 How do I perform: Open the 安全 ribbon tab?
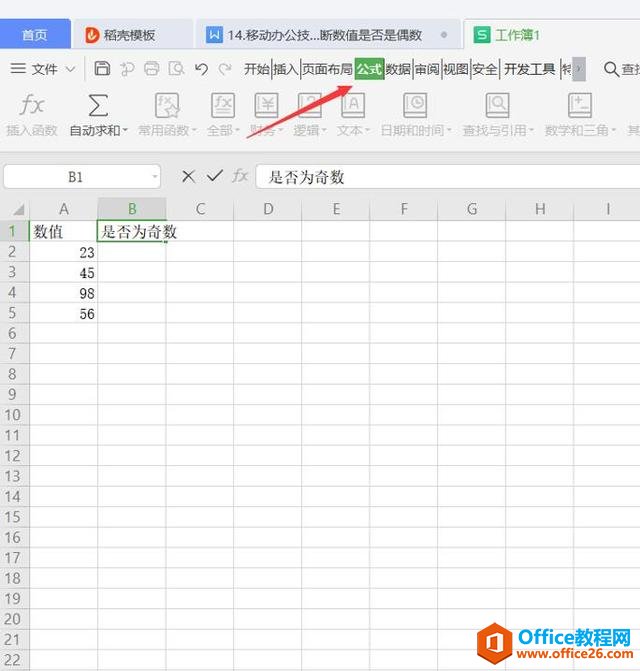tap(484, 68)
